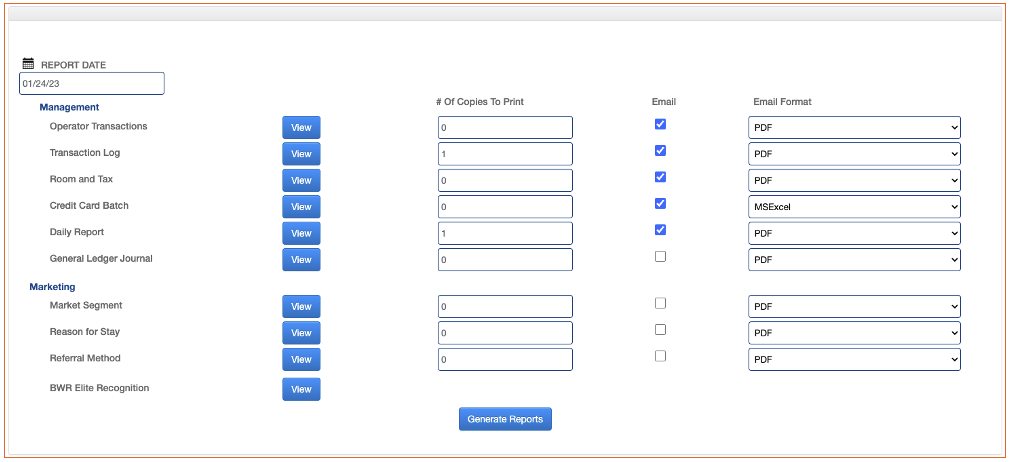
Task: Toggle Email checkbox for Daily Report
Action: (x=660, y=230)
